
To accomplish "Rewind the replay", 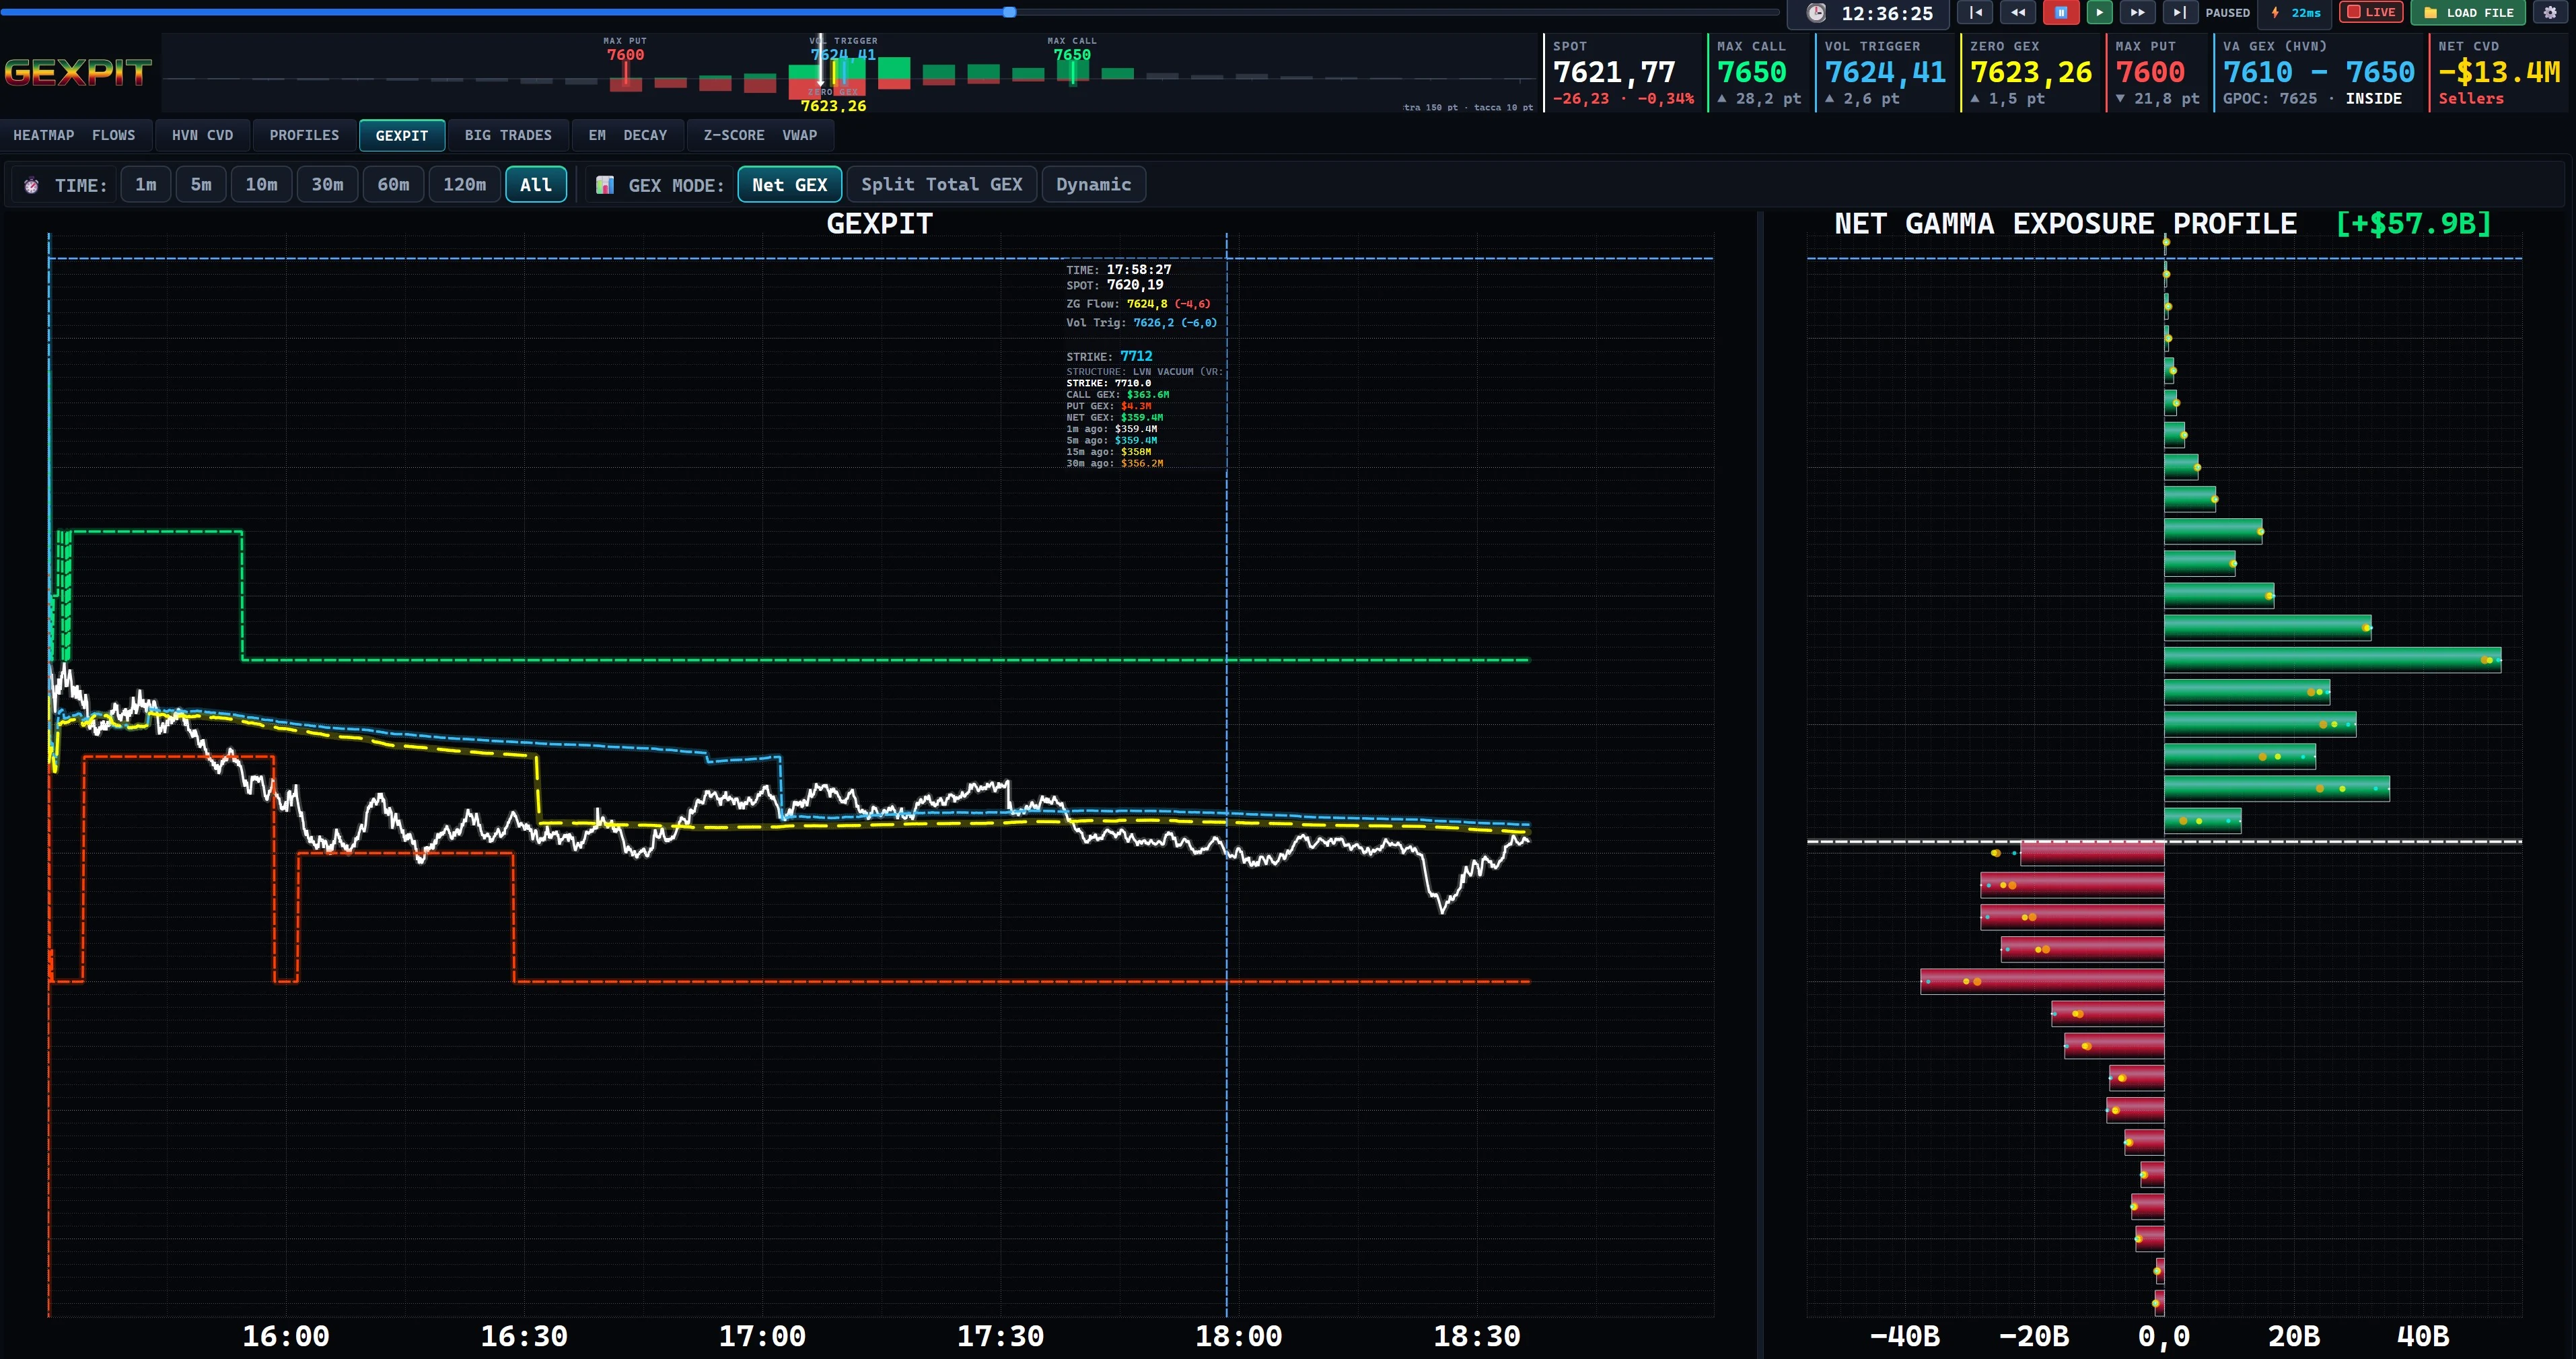I will tap(2018, 13).
